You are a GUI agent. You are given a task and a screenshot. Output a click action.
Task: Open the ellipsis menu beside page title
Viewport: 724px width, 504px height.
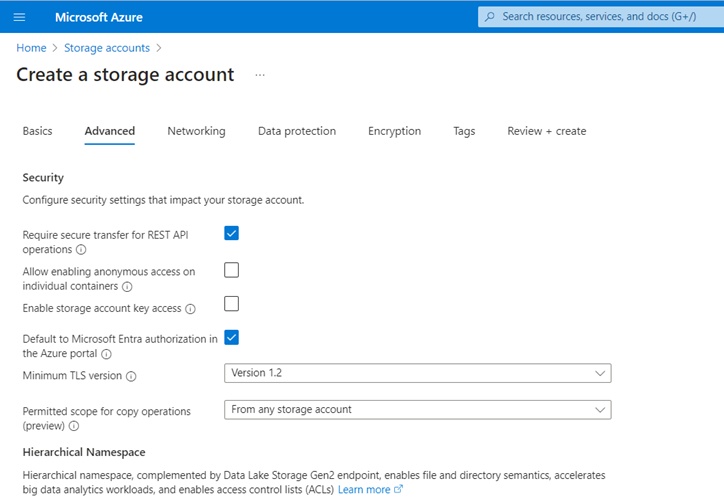point(260,75)
